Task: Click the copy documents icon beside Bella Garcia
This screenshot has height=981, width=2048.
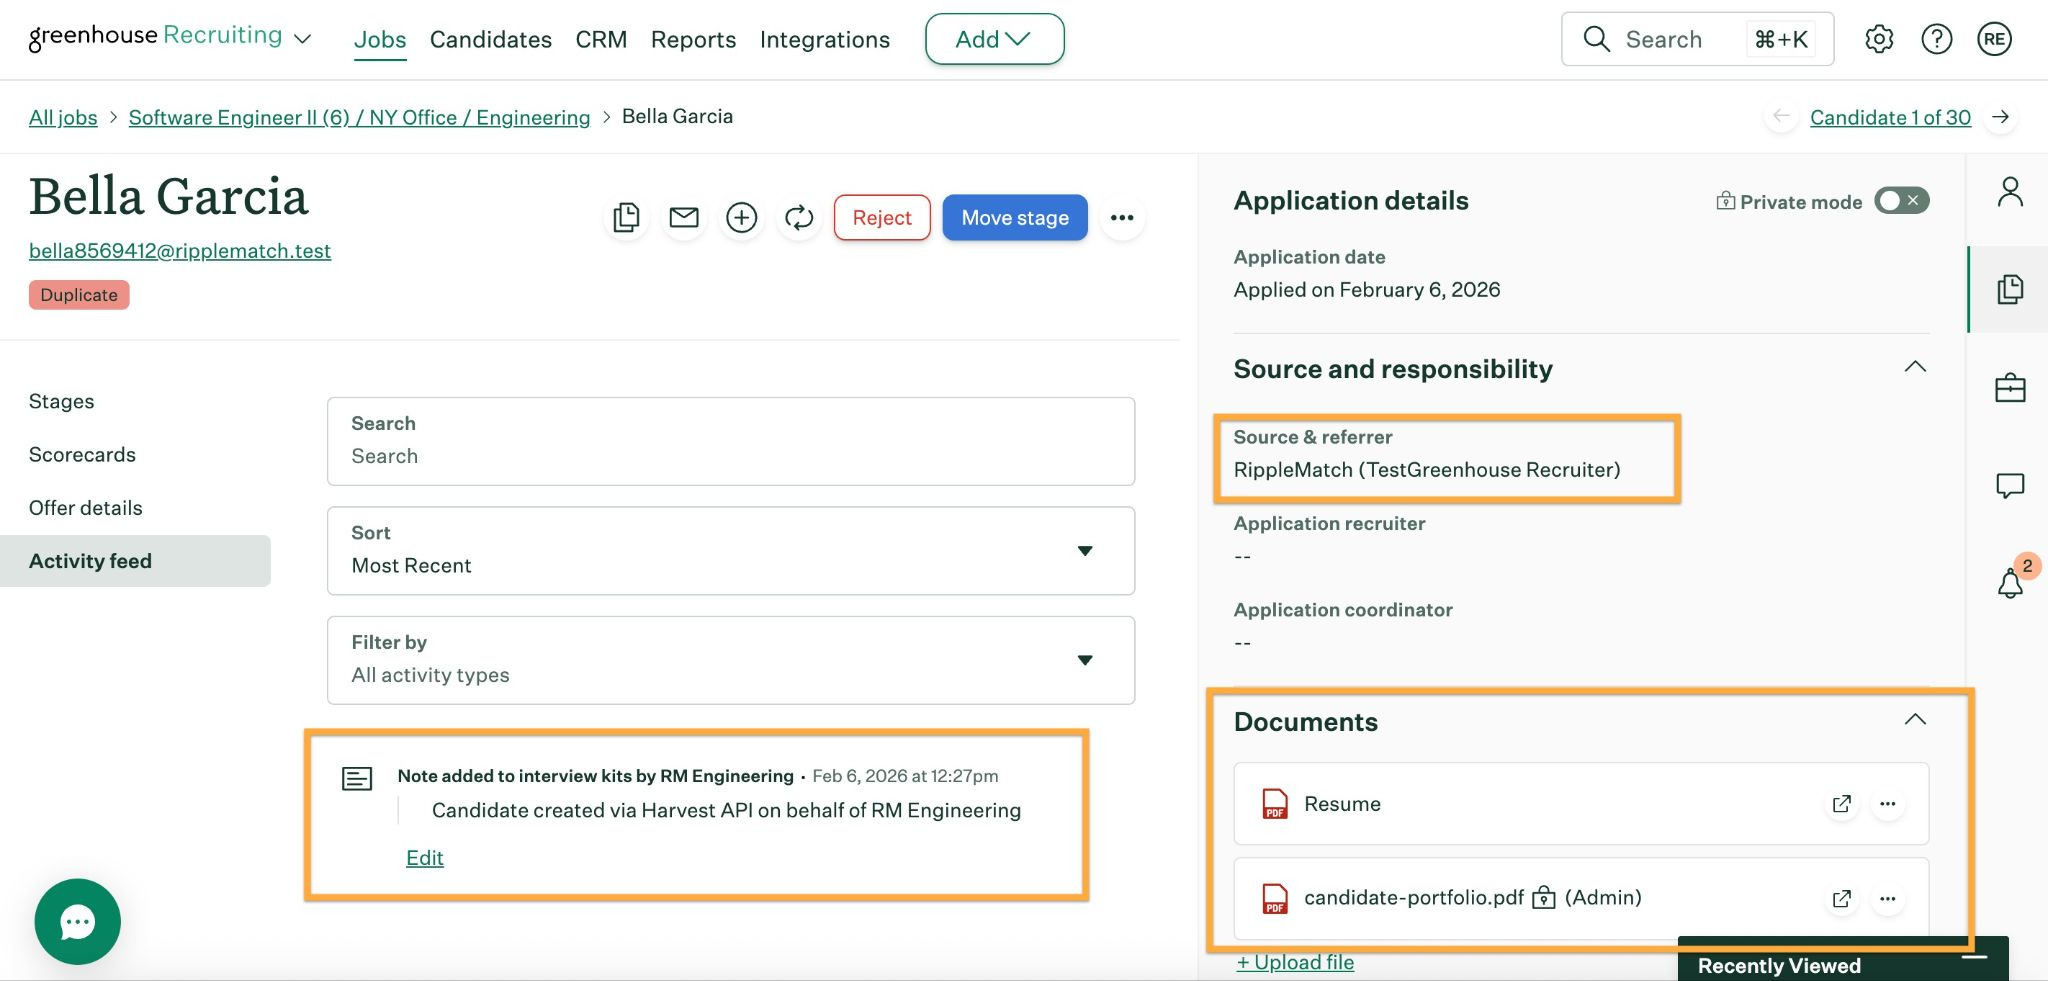Action: point(627,217)
